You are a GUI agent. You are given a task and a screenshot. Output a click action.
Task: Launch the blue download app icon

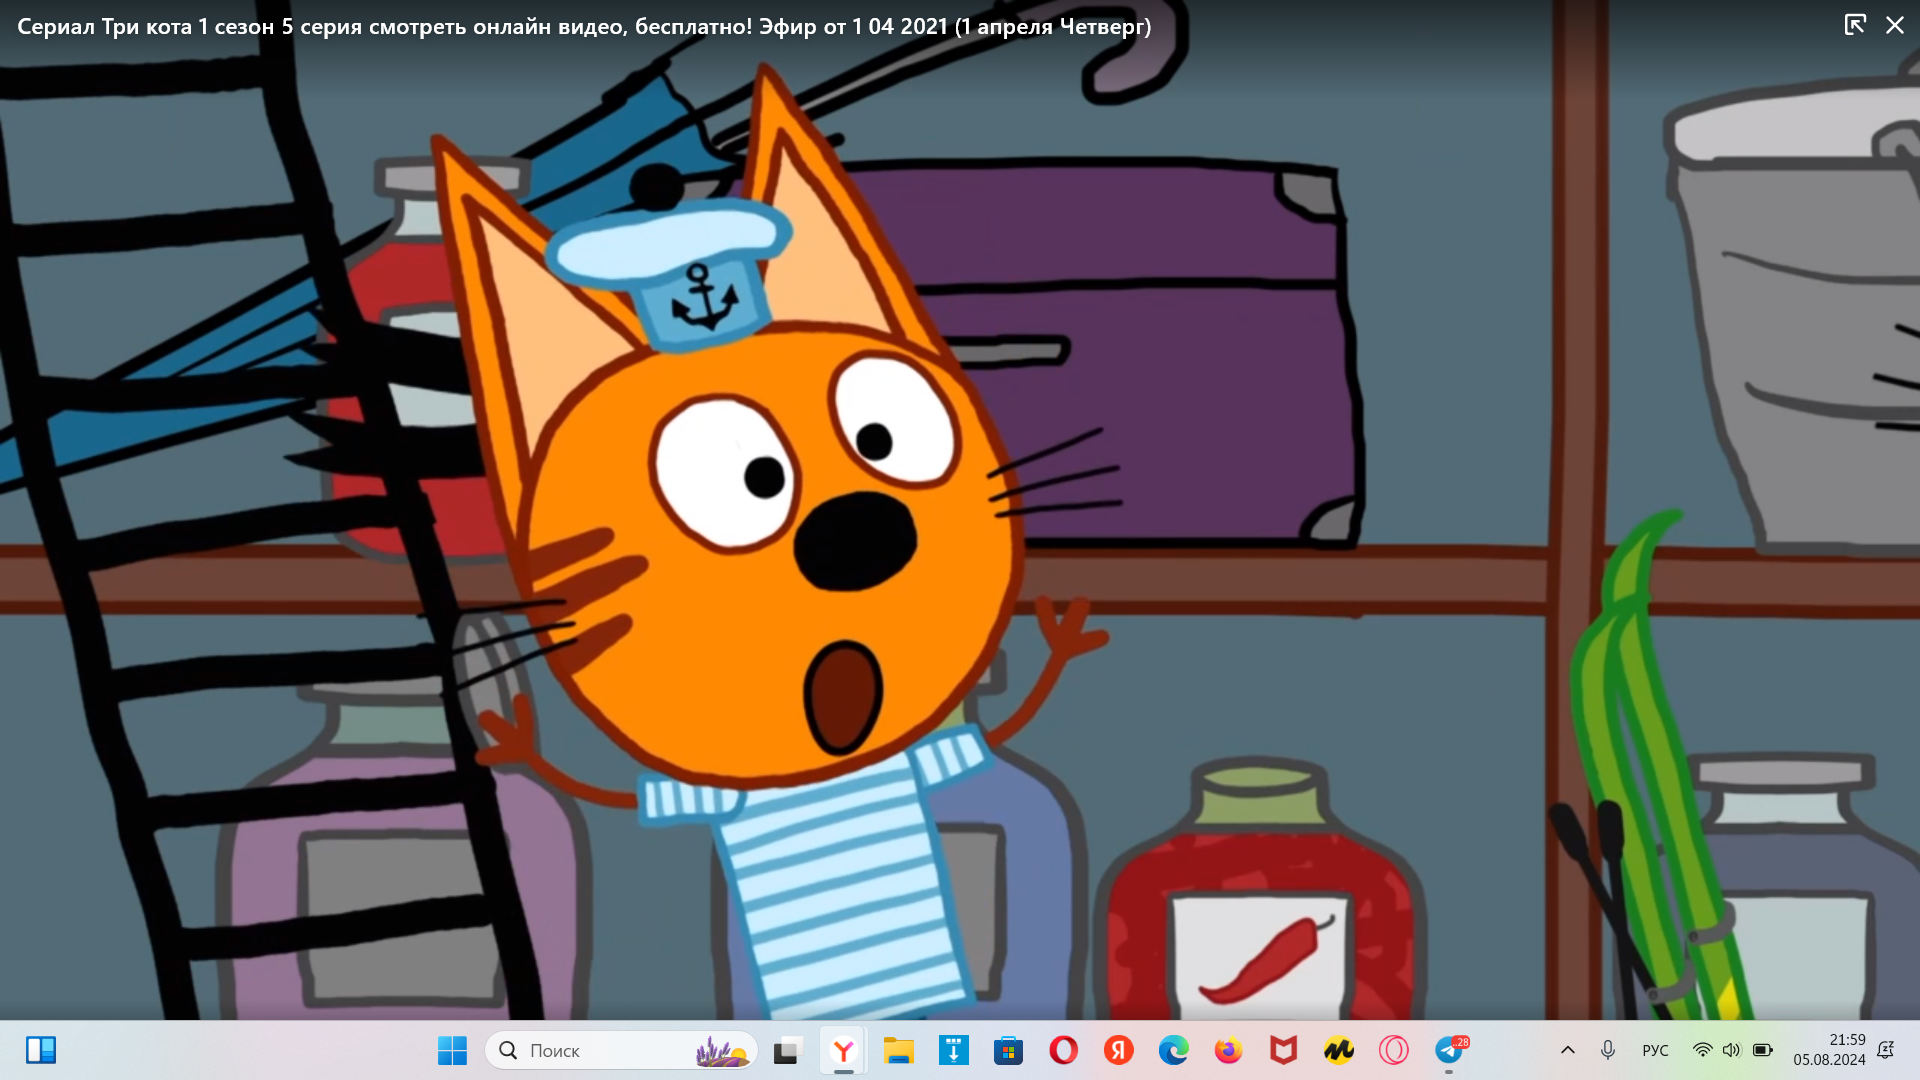(x=954, y=1050)
